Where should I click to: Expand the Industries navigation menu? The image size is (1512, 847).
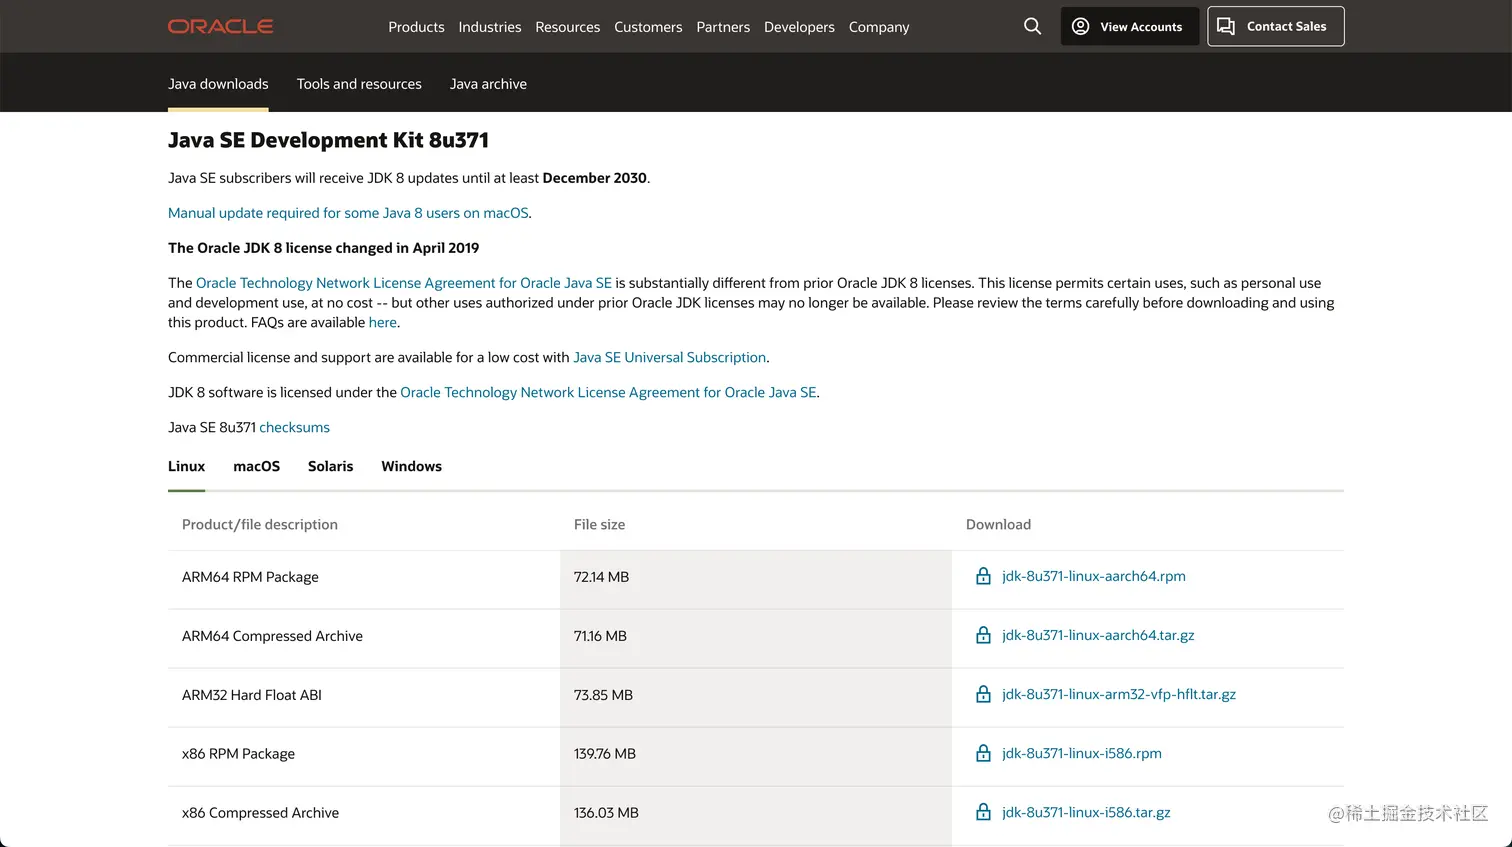point(489,27)
